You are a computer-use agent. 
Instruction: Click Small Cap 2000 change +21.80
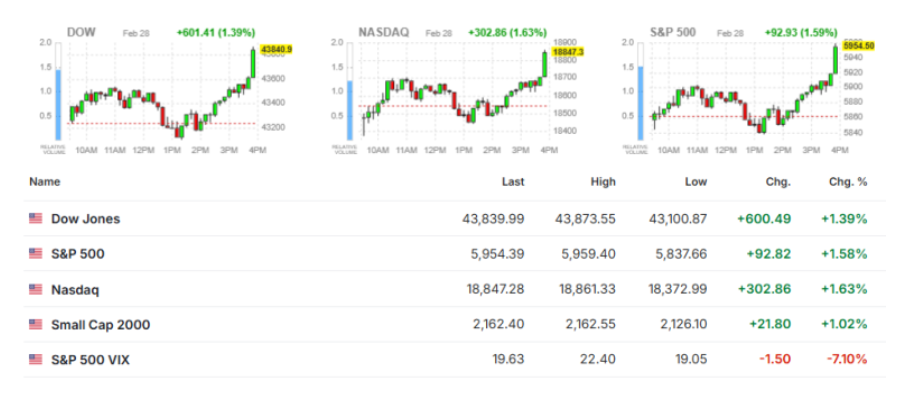coord(769,325)
